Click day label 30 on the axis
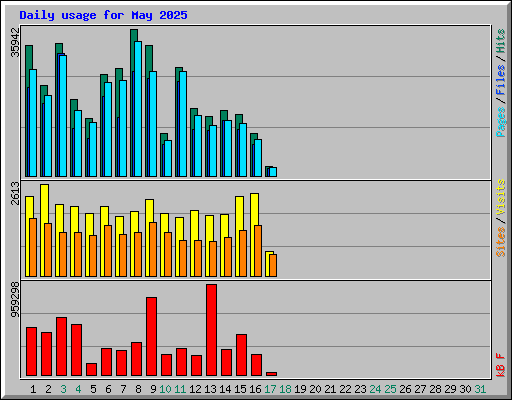Viewport: 512px width, 400px height. click(x=465, y=389)
